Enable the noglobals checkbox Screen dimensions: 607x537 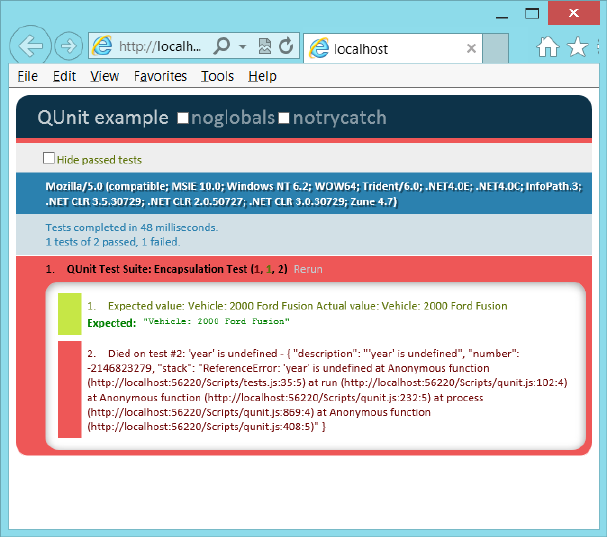183,118
